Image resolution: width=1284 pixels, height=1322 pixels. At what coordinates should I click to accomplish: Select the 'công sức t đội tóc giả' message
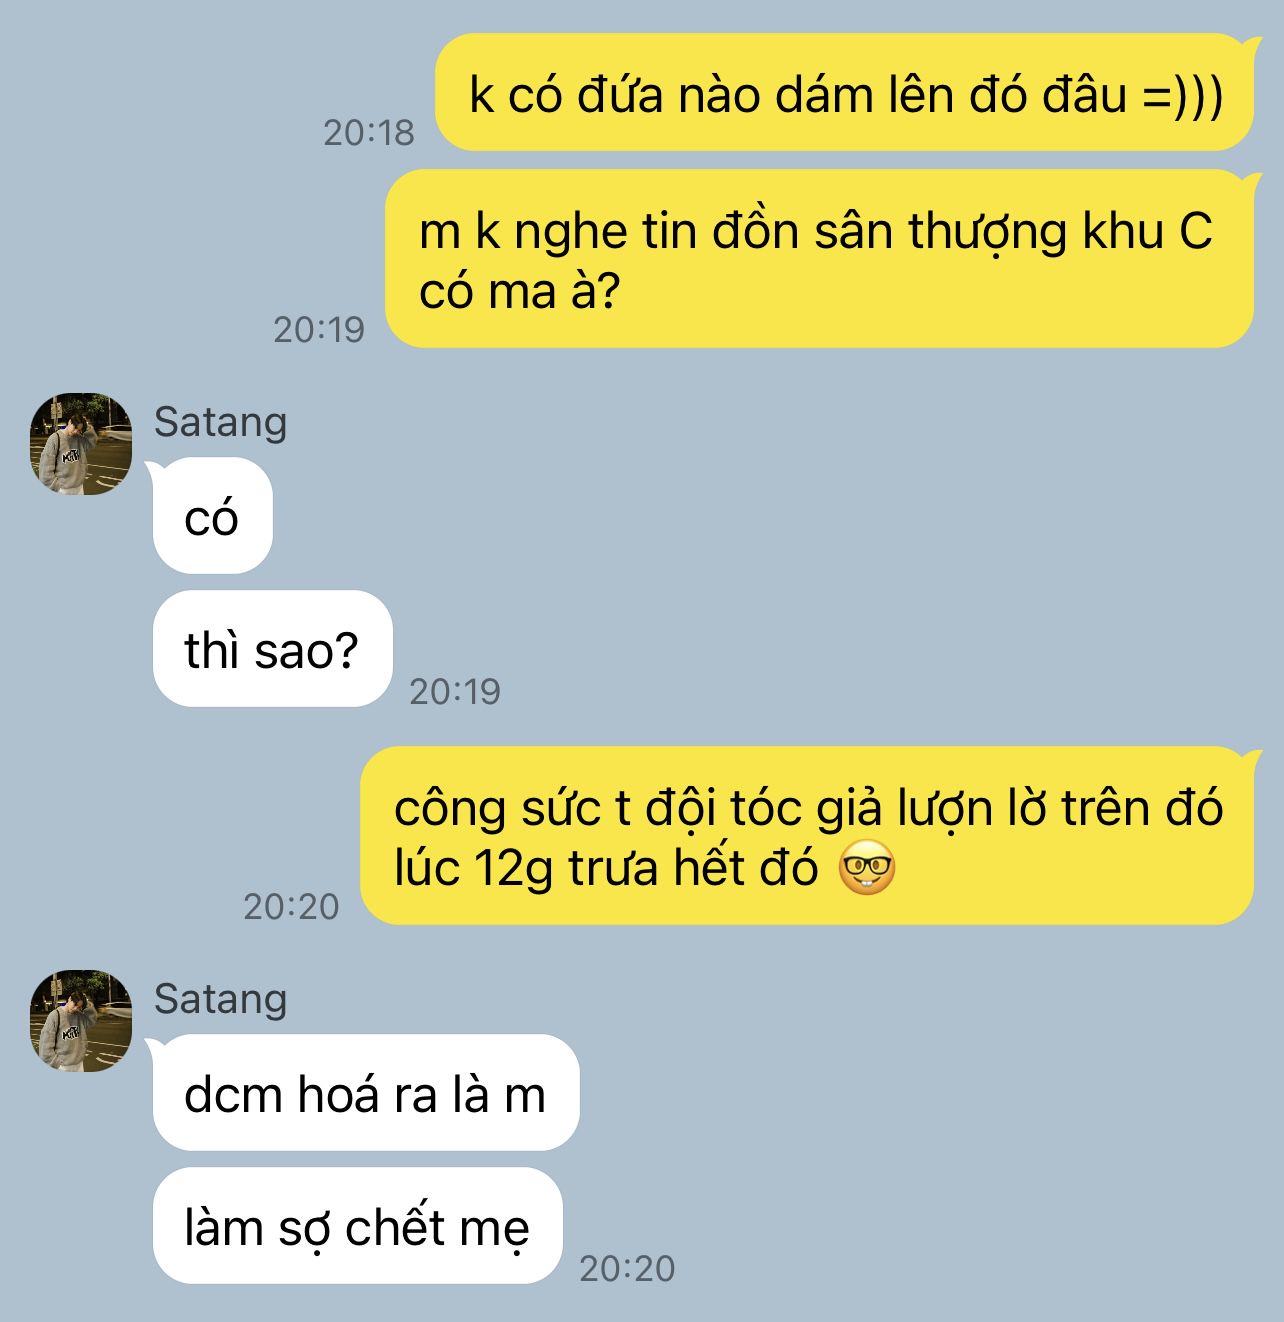pyautogui.click(x=806, y=835)
